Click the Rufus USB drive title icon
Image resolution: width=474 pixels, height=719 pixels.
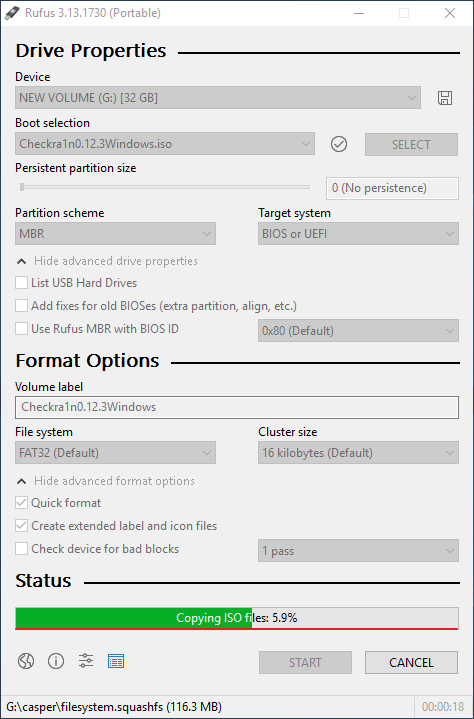coord(12,13)
